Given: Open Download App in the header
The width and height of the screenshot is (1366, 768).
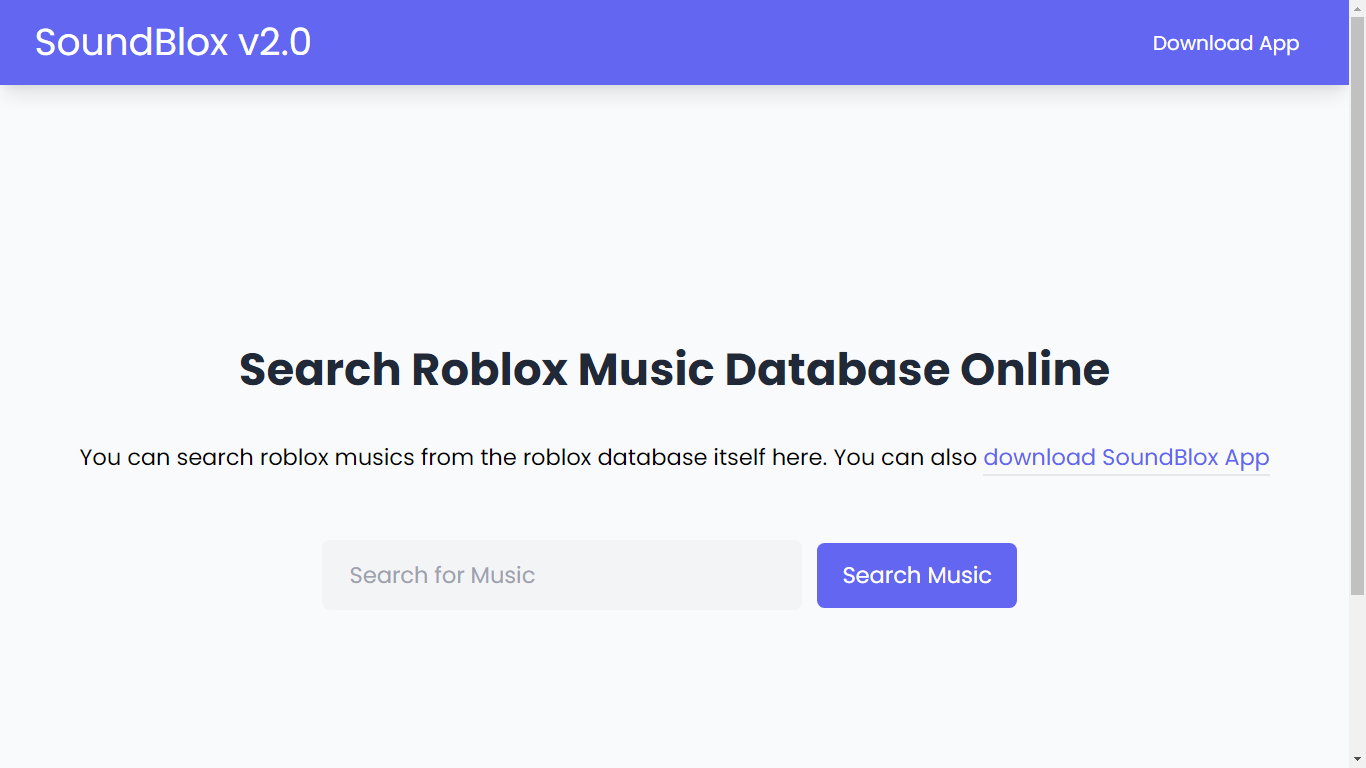Looking at the screenshot, I should tap(1226, 43).
